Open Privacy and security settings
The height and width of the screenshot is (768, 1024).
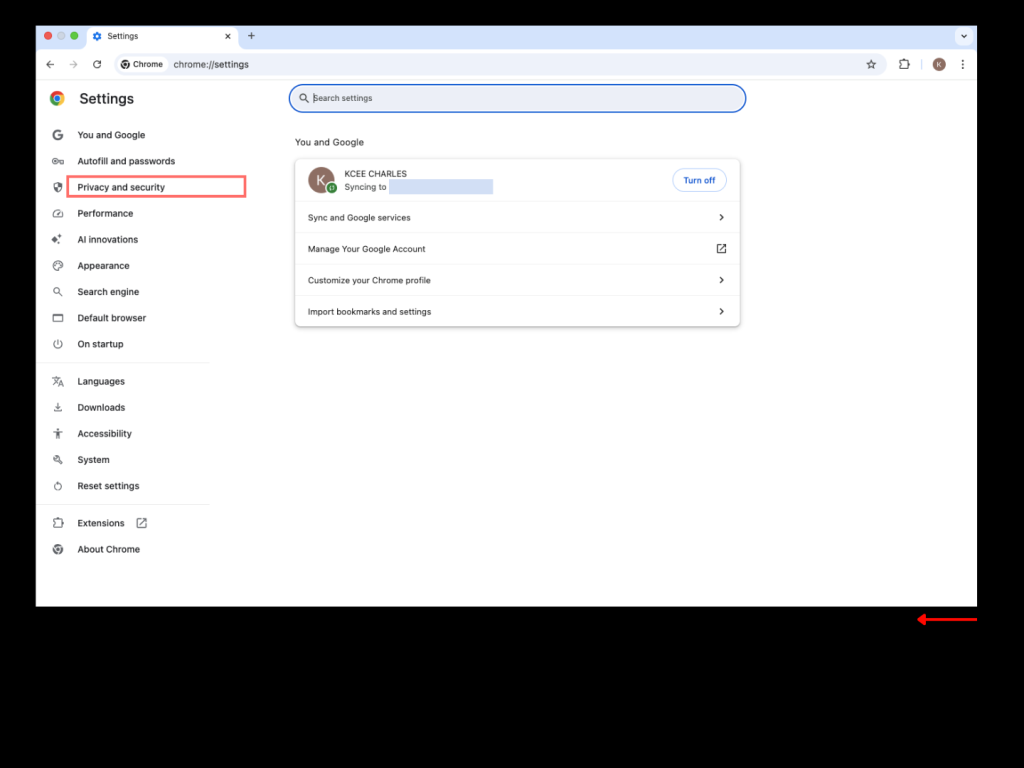pyautogui.click(x=121, y=187)
